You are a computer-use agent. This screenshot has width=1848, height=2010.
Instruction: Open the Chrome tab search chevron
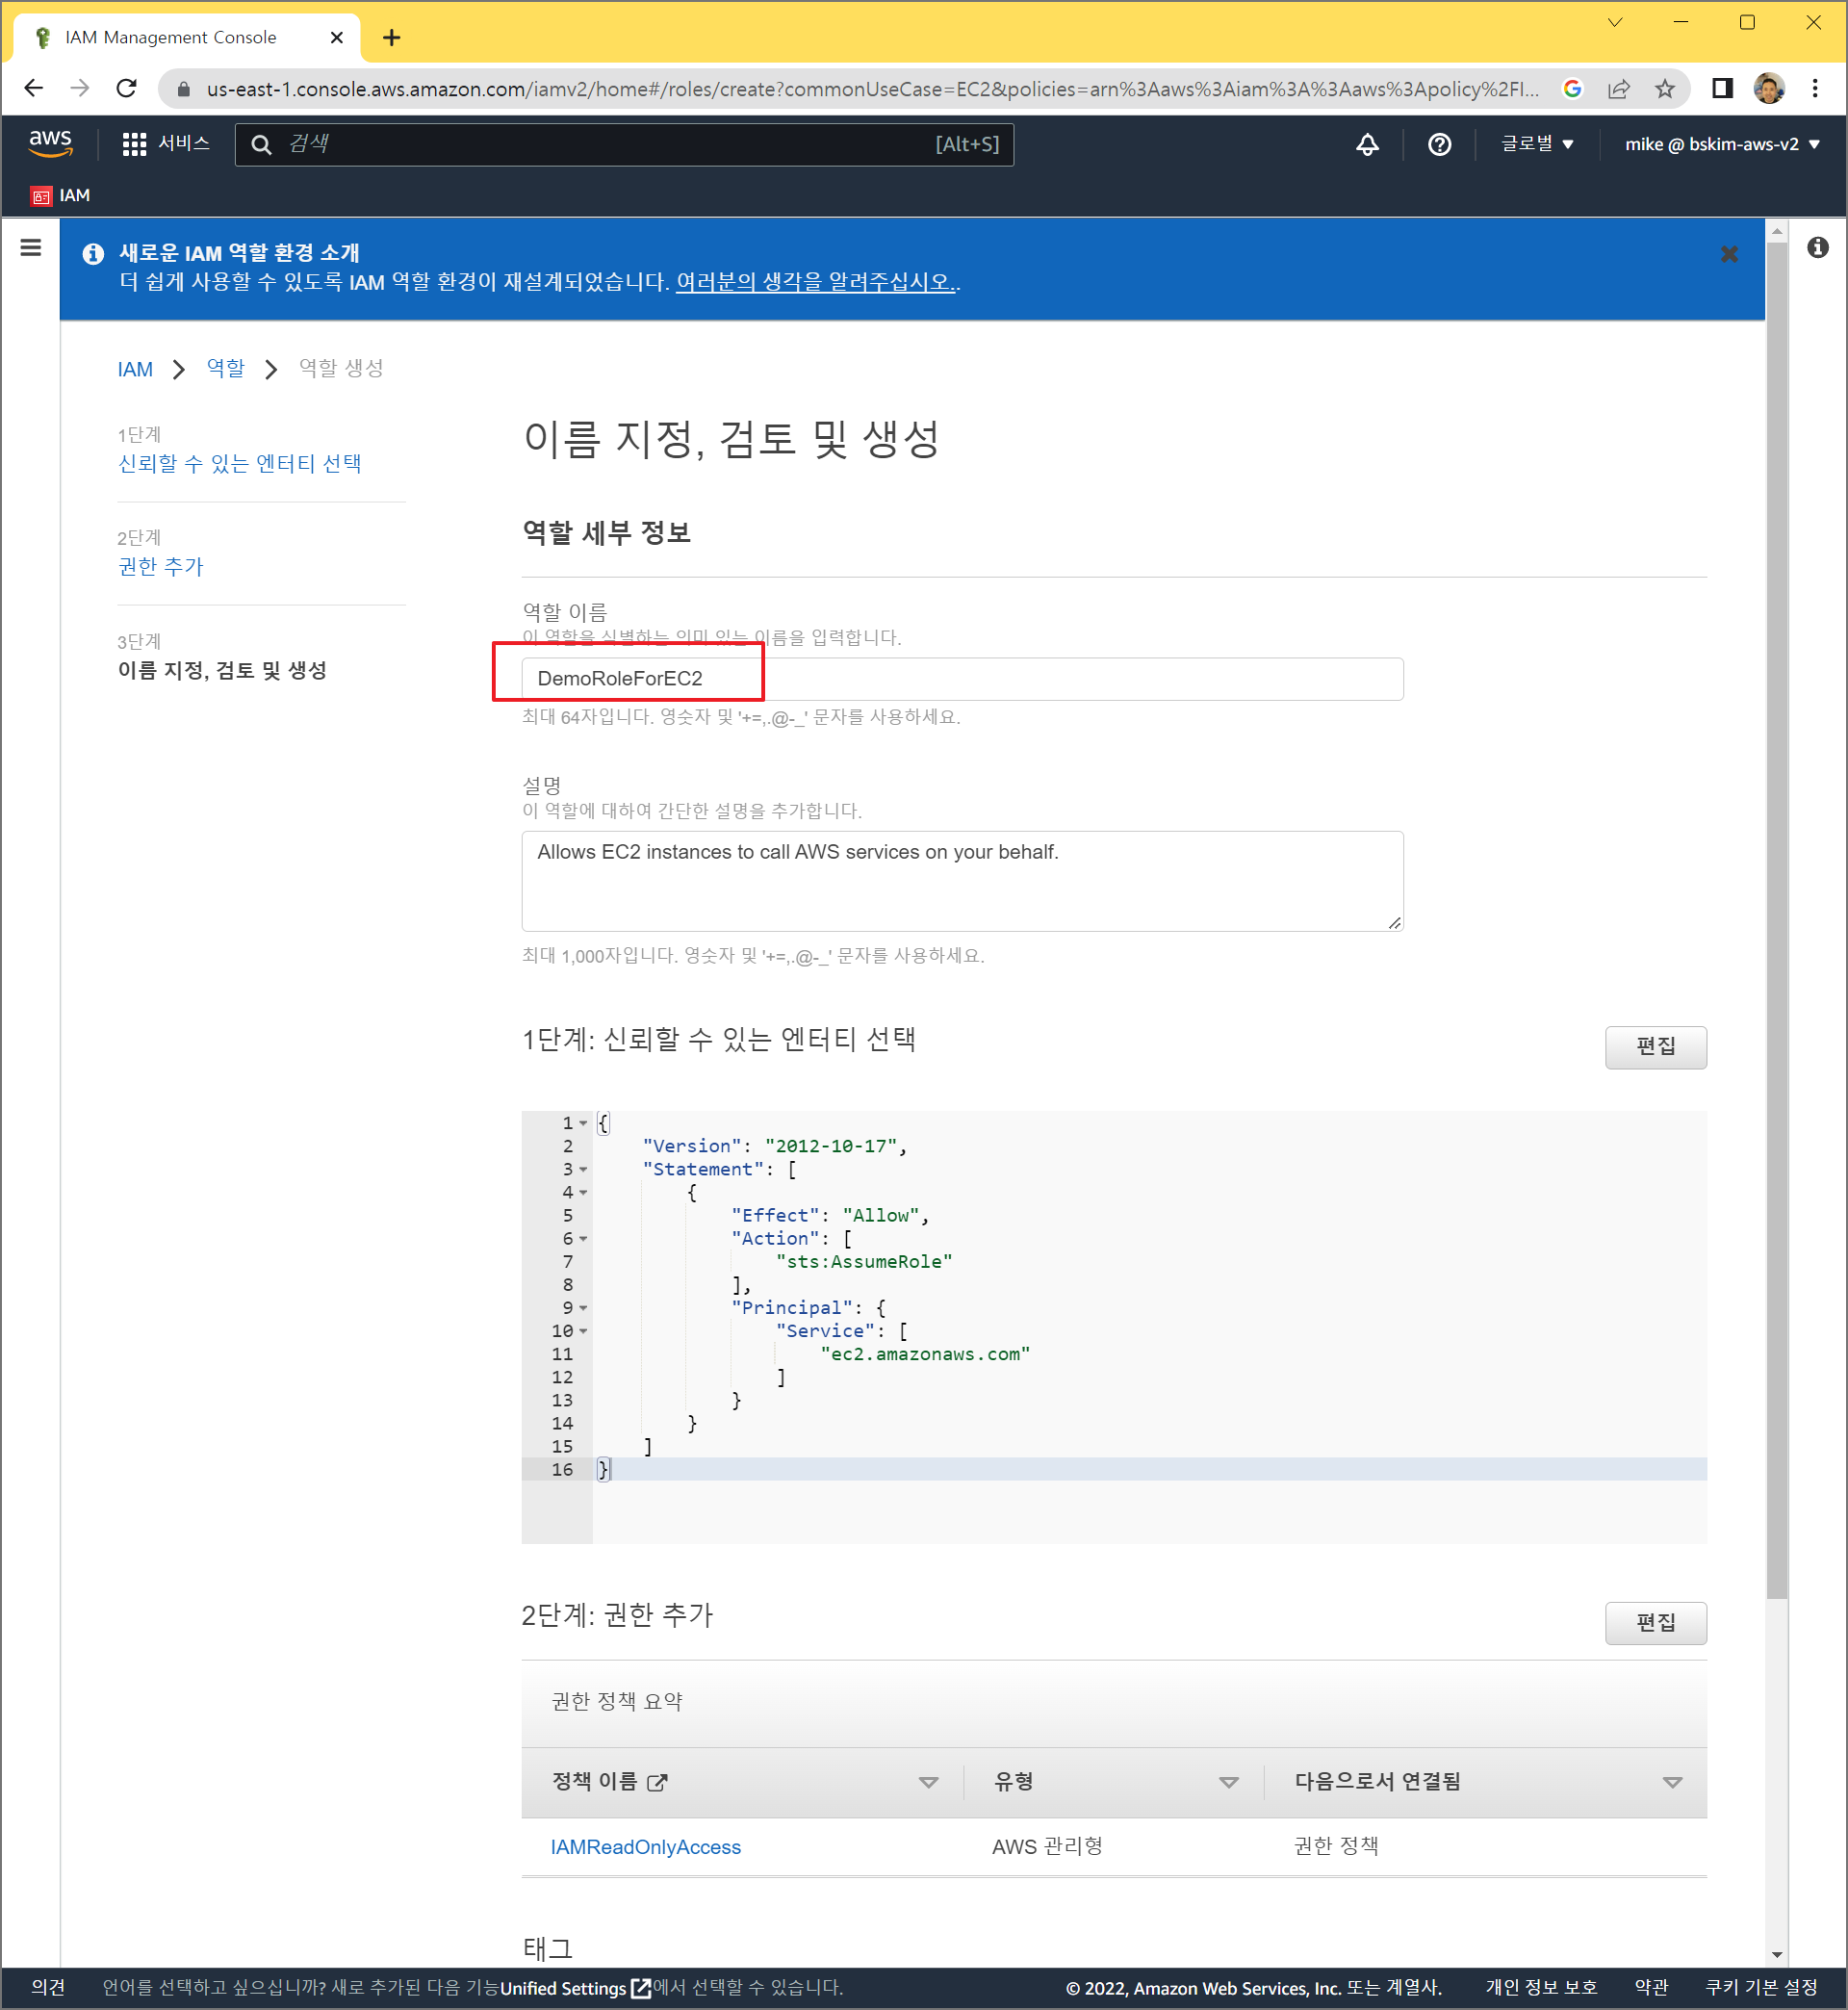[1615, 22]
